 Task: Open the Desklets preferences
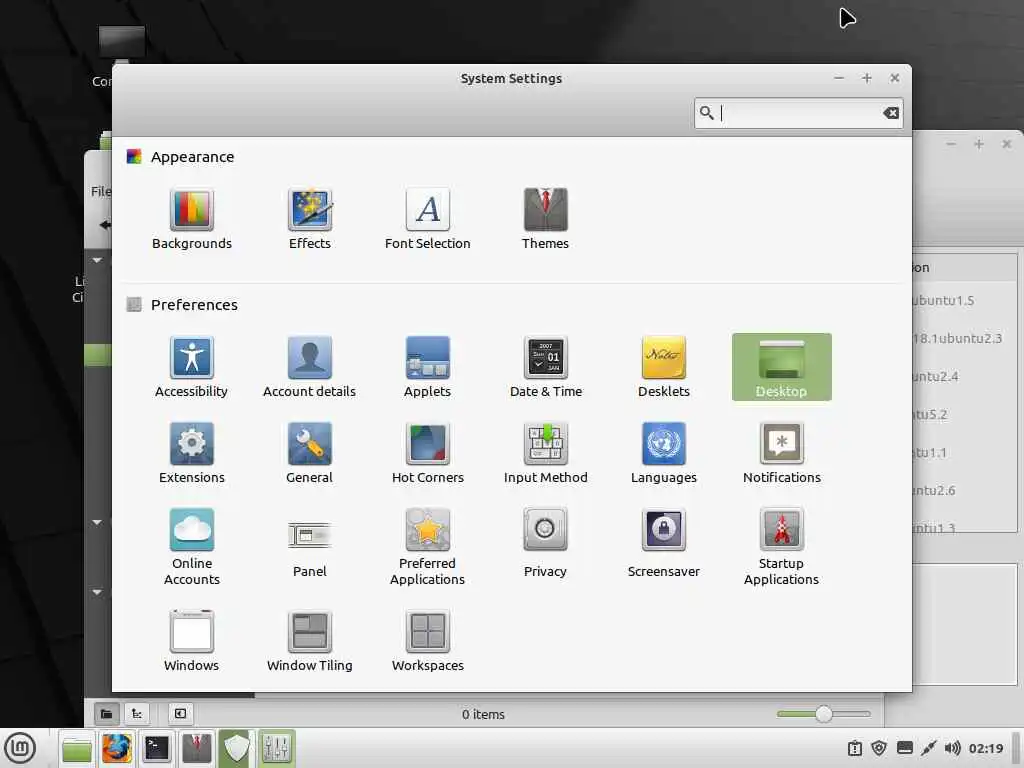[x=664, y=367]
